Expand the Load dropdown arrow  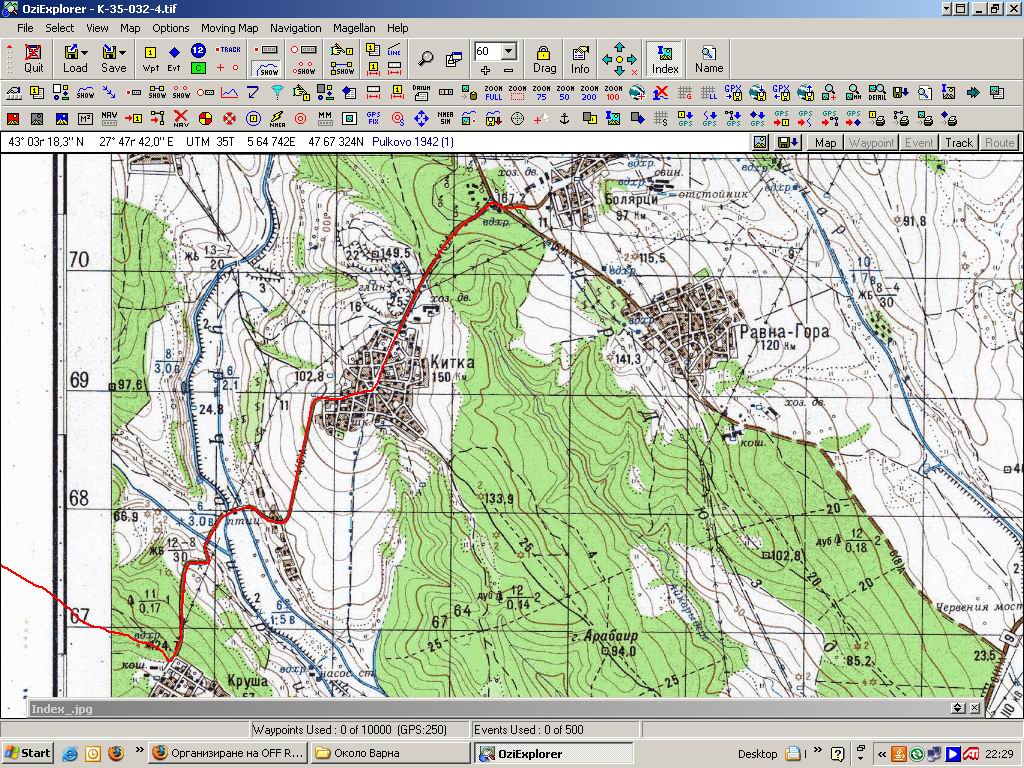[85, 52]
